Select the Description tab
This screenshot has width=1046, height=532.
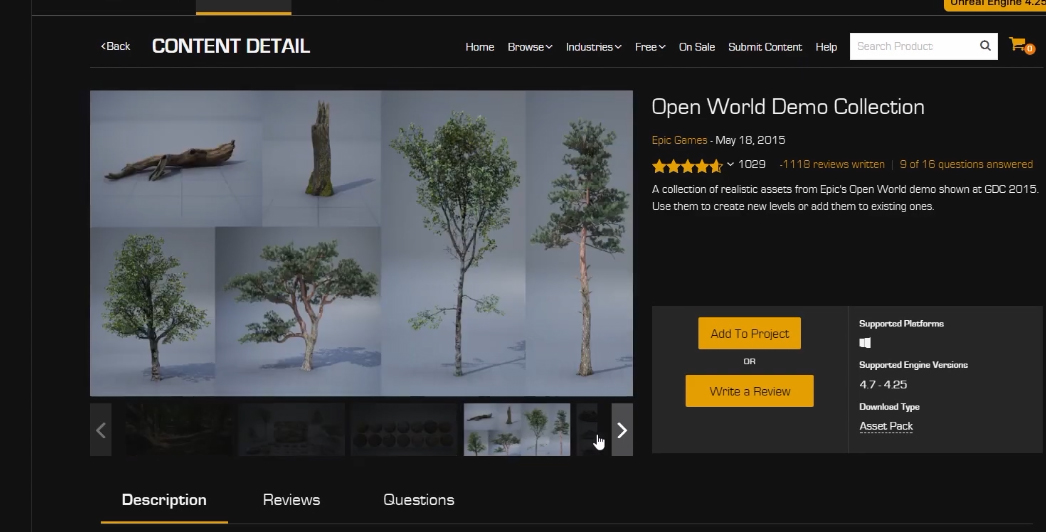pyautogui.click(x=164, y=500)
